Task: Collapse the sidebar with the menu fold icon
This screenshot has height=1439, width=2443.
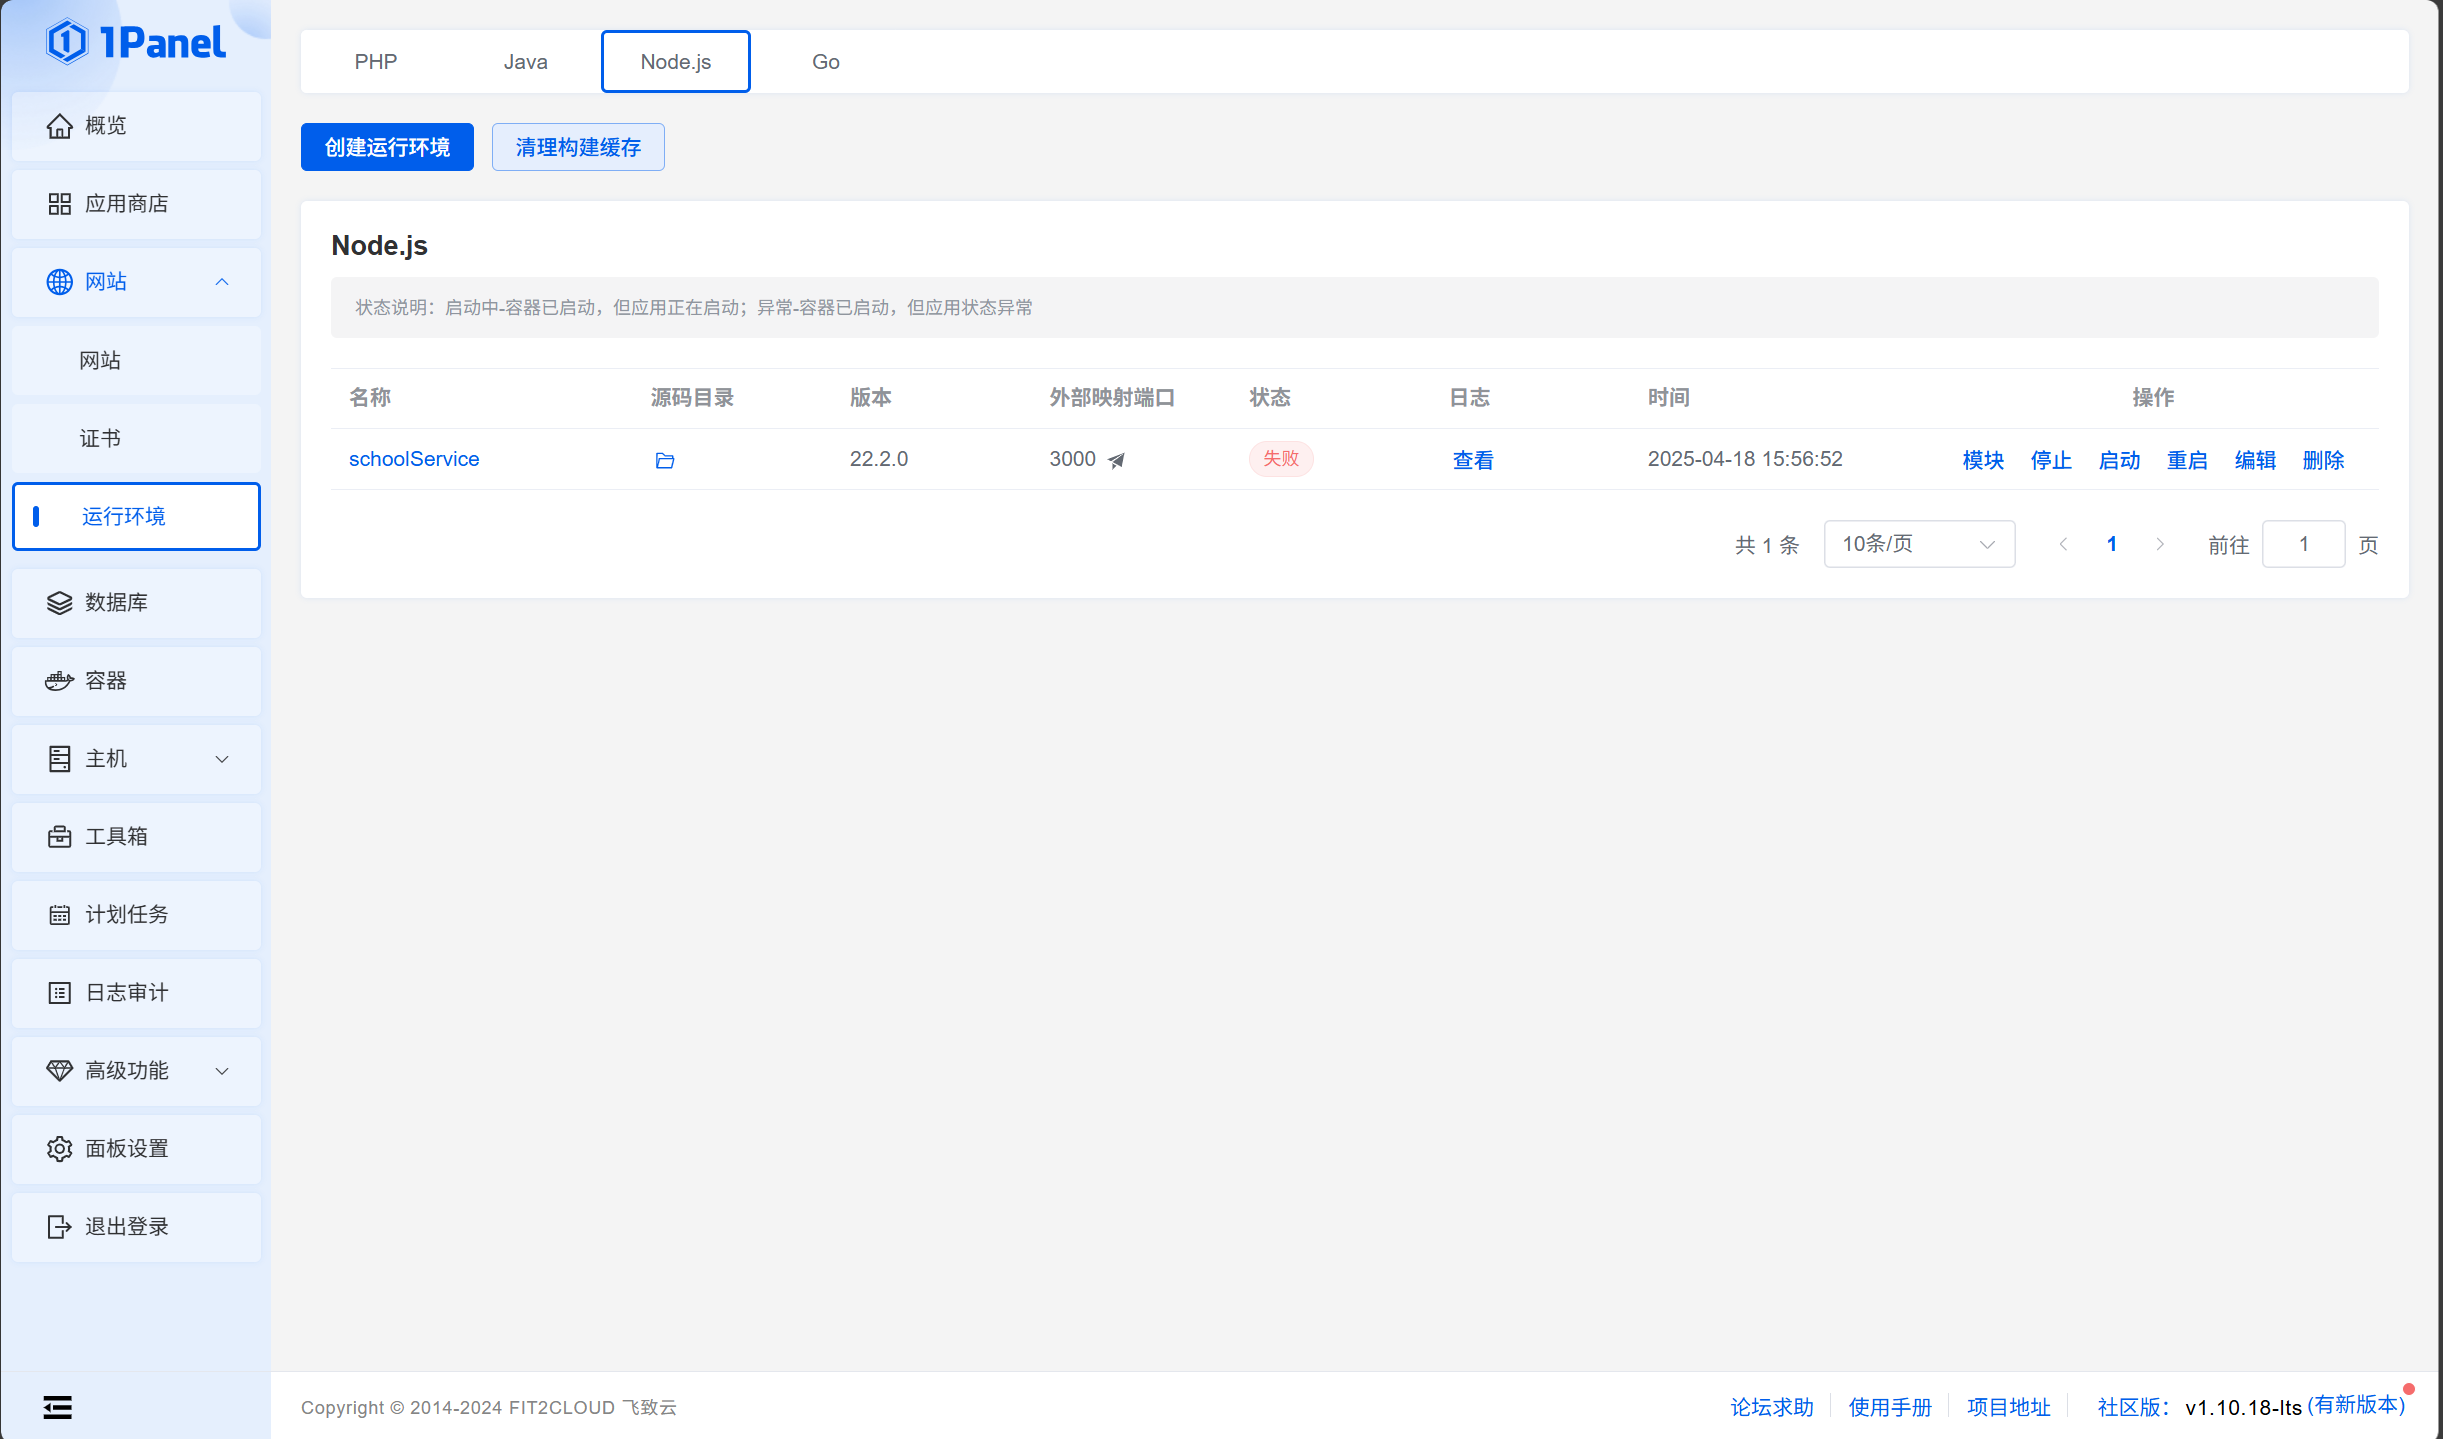Action: (x=58, y=1407)
